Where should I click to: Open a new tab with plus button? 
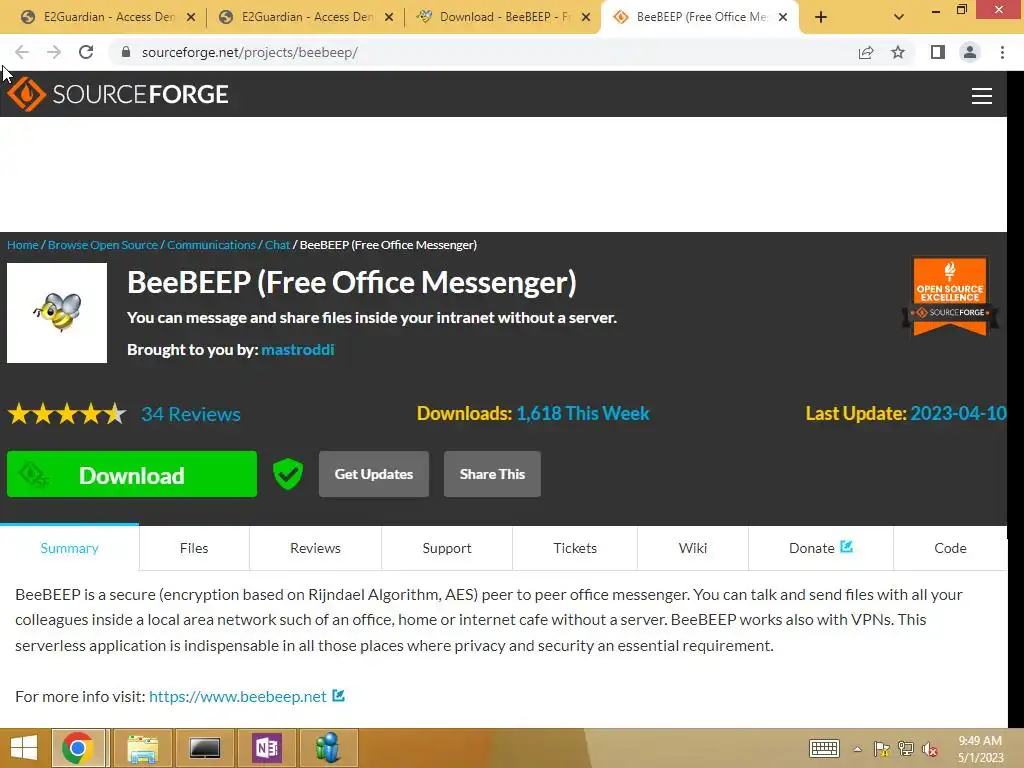pos(821,17)
